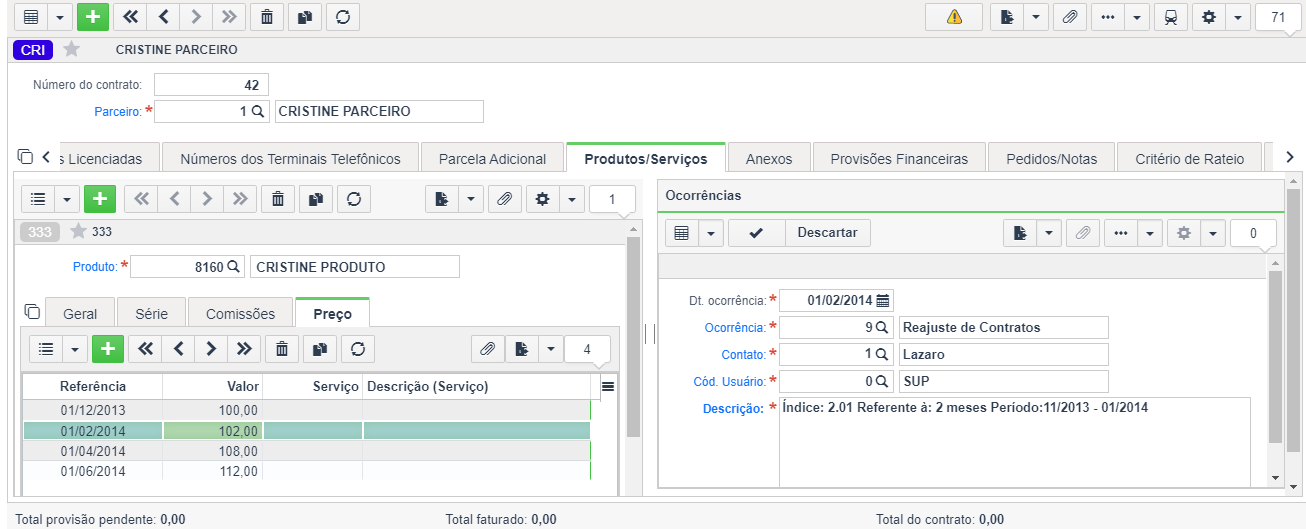
Task: Expand product export dropdown arrow
Action: coord(470,199)
